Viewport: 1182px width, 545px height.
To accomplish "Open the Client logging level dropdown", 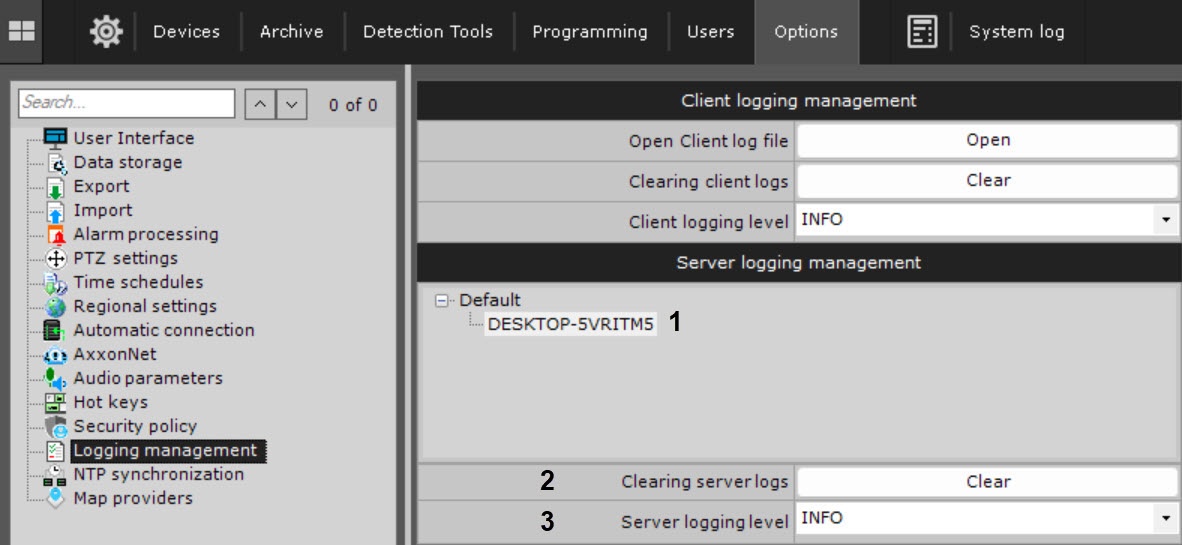I will (1165, 220).
